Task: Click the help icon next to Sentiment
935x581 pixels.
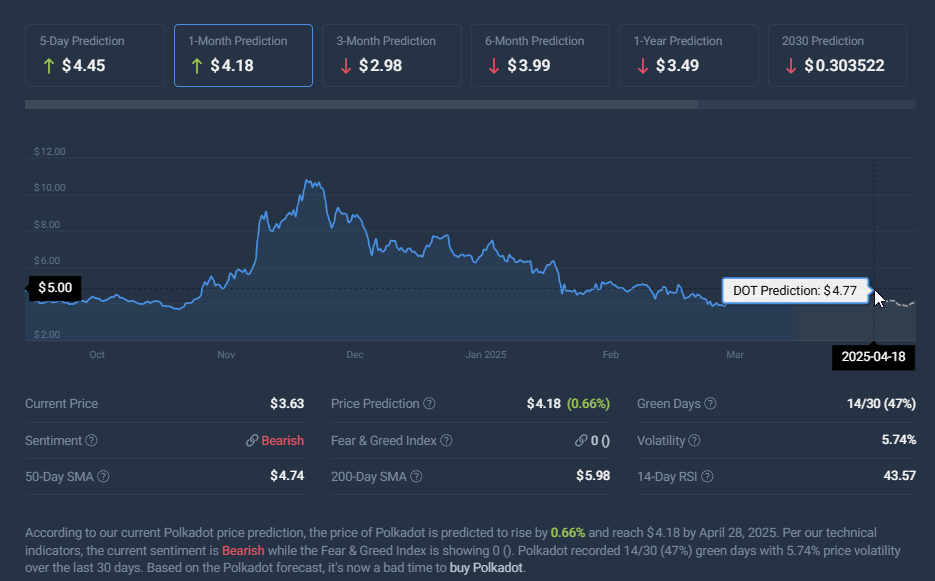Action: pyautogui.click(x=92, y=441)
